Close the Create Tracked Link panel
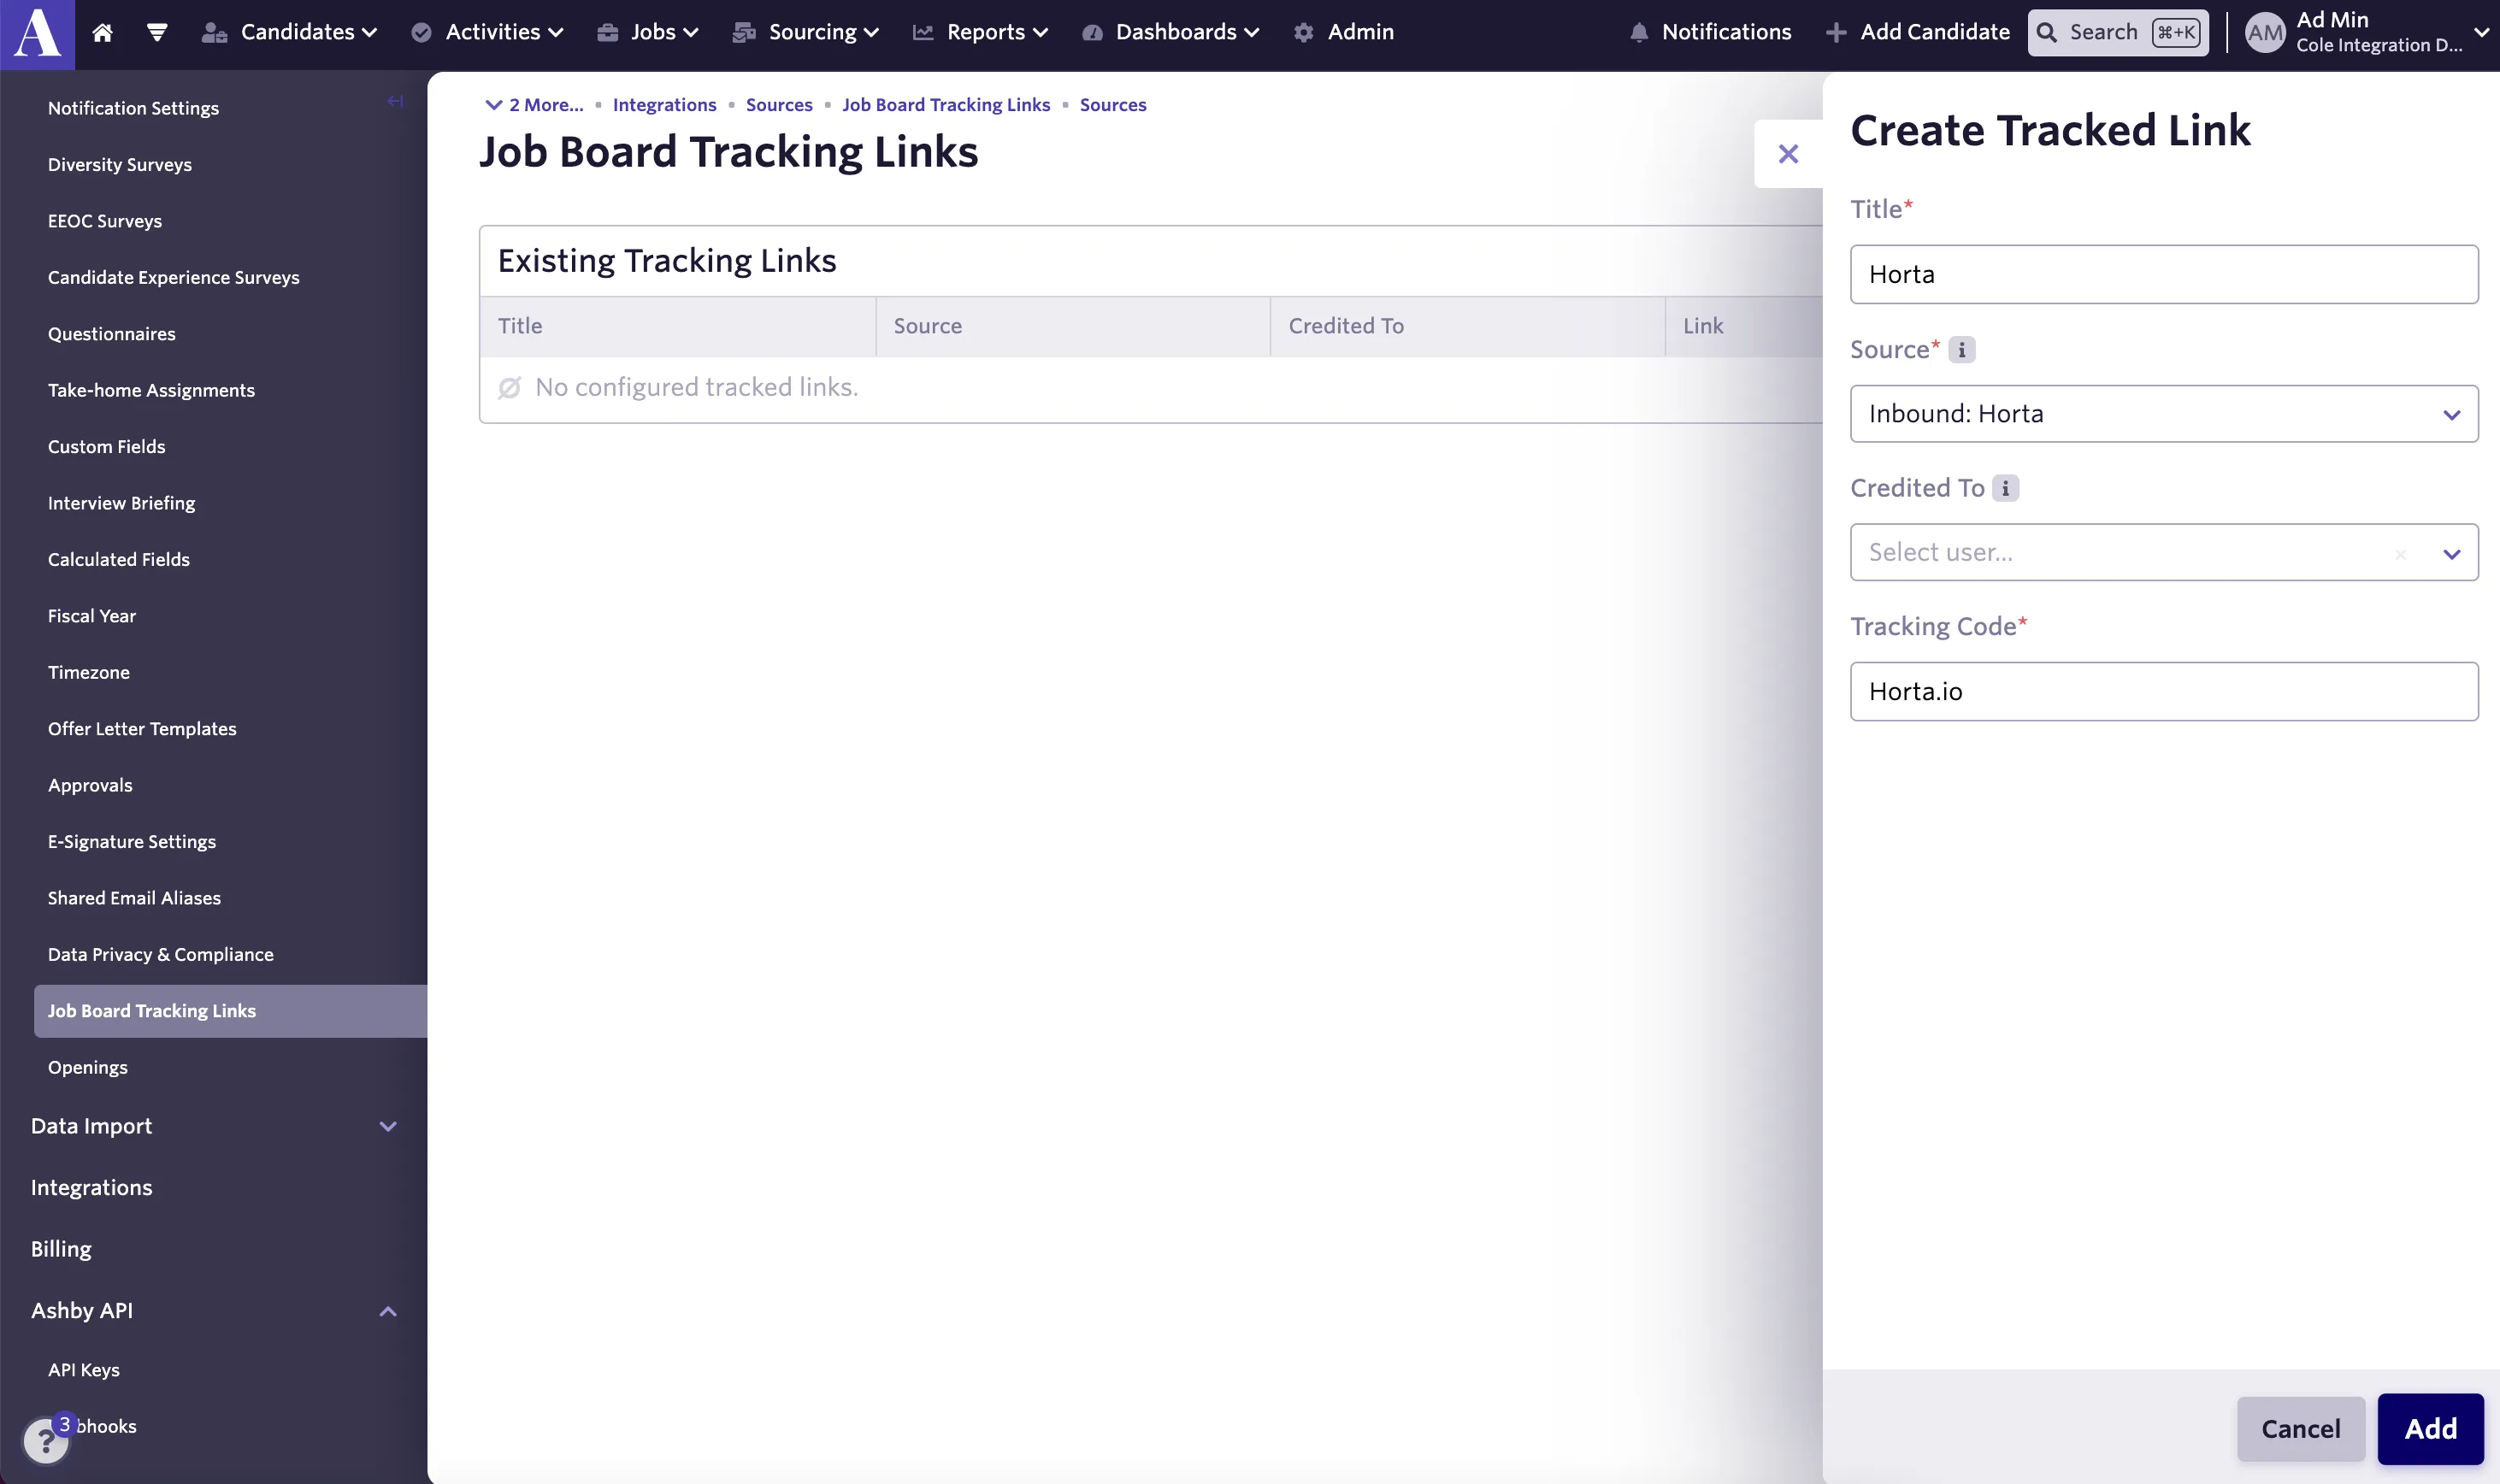This screenshot has width=2500, height=1484. tap(1788, 154)
